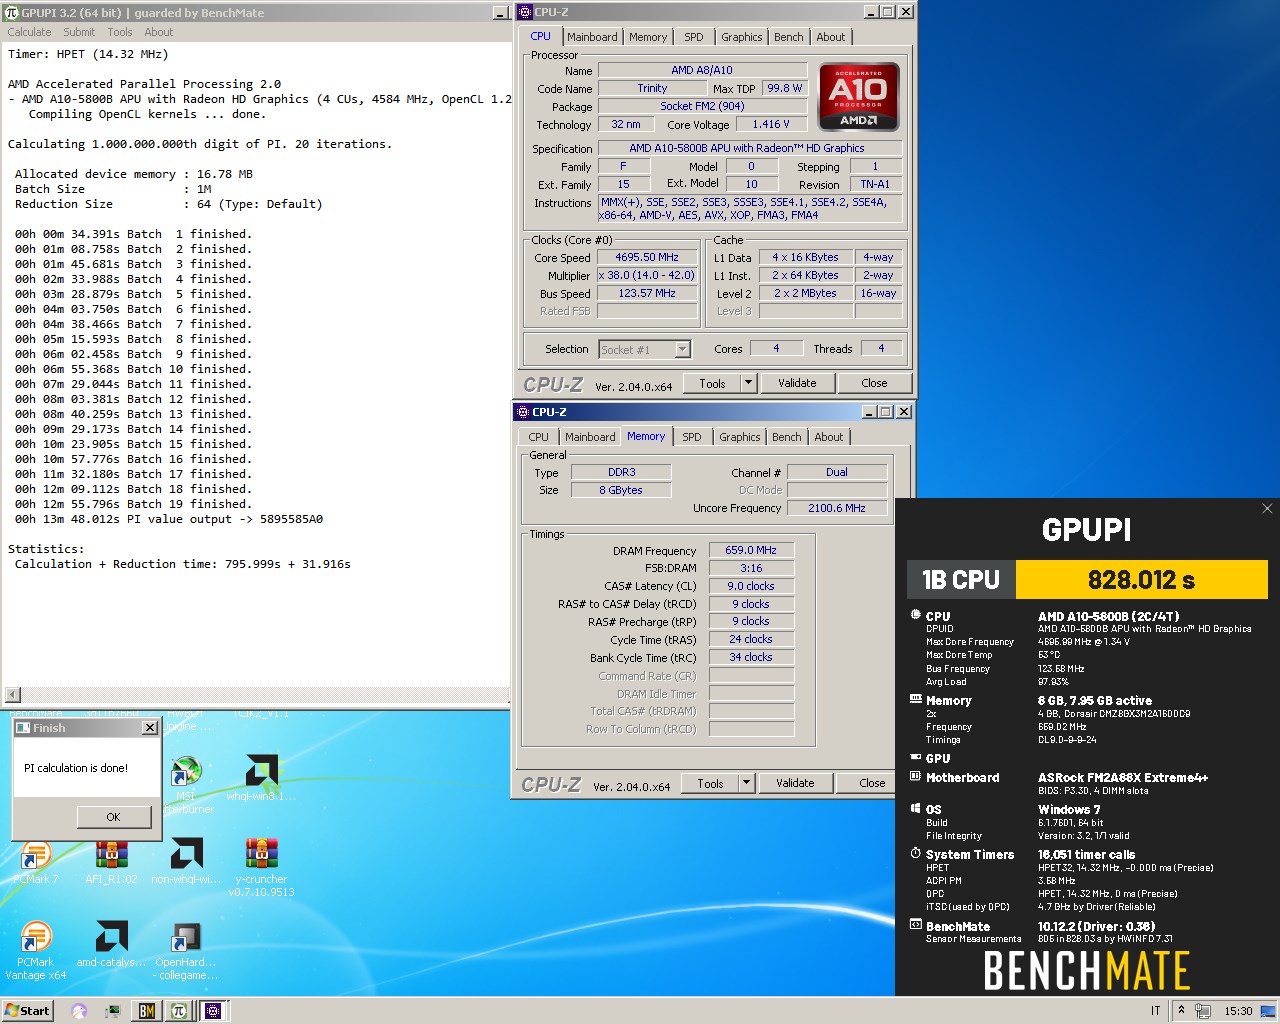Image resolution: width=1280 pixels, height=1024 pixels.
Task: Click the monitor quick-launch icon near Start
Action: pyautogui.click(x=113, y=1011)
